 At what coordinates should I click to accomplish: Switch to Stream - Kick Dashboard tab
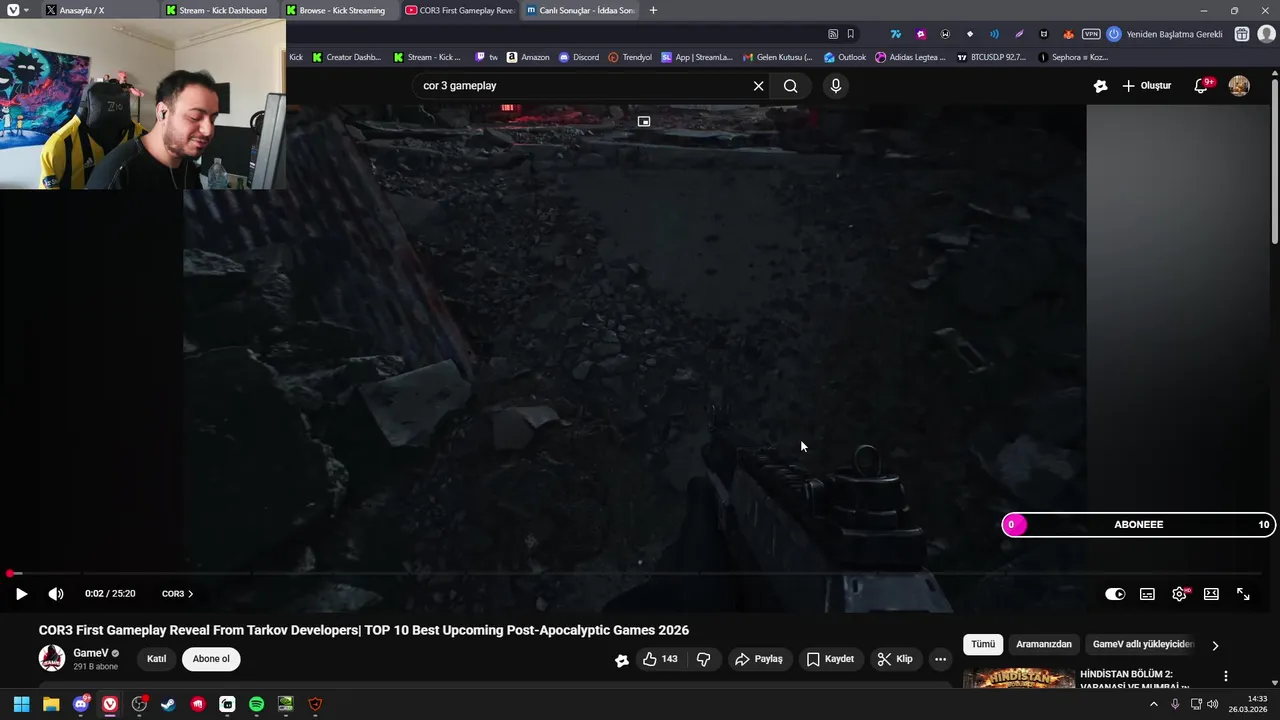218,10
